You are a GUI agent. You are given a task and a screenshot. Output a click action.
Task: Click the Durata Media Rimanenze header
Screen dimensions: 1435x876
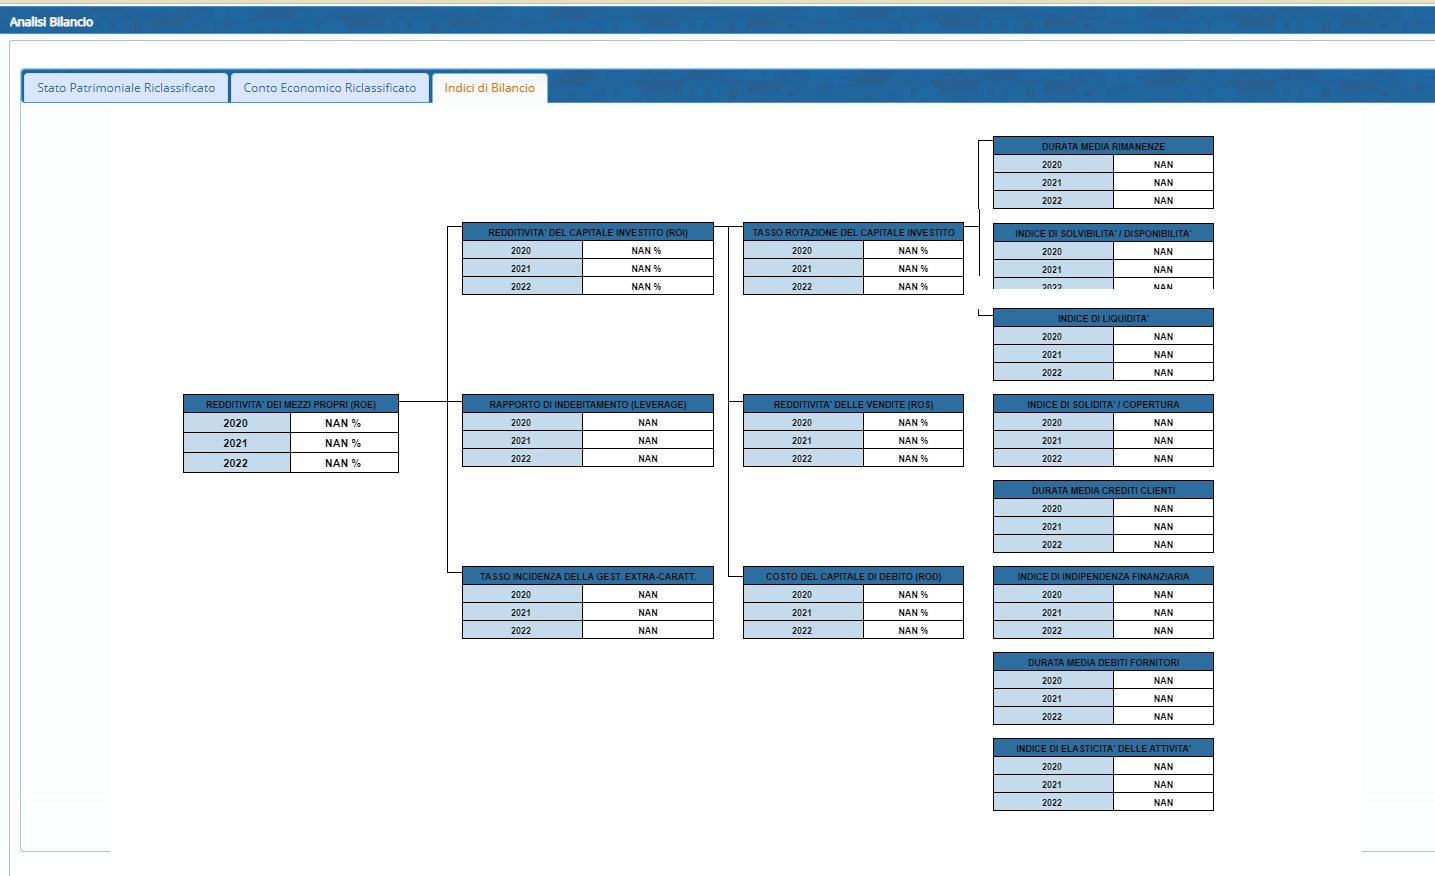click(x=1103, y=146)
